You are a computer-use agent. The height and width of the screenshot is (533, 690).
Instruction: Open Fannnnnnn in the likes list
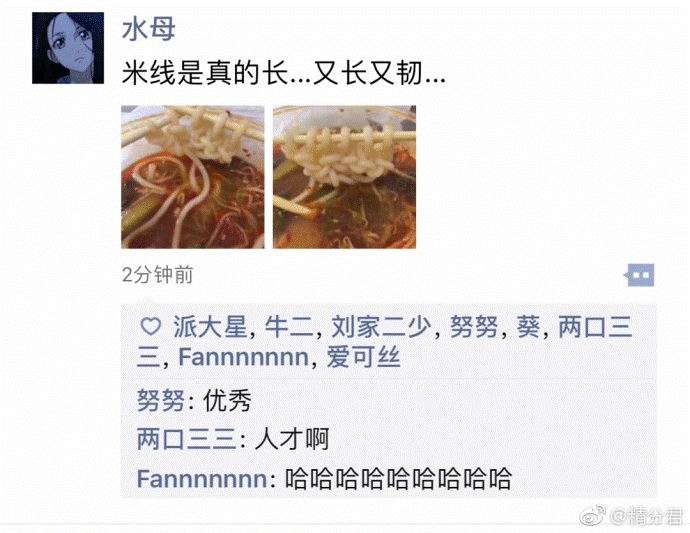(243, 357)
